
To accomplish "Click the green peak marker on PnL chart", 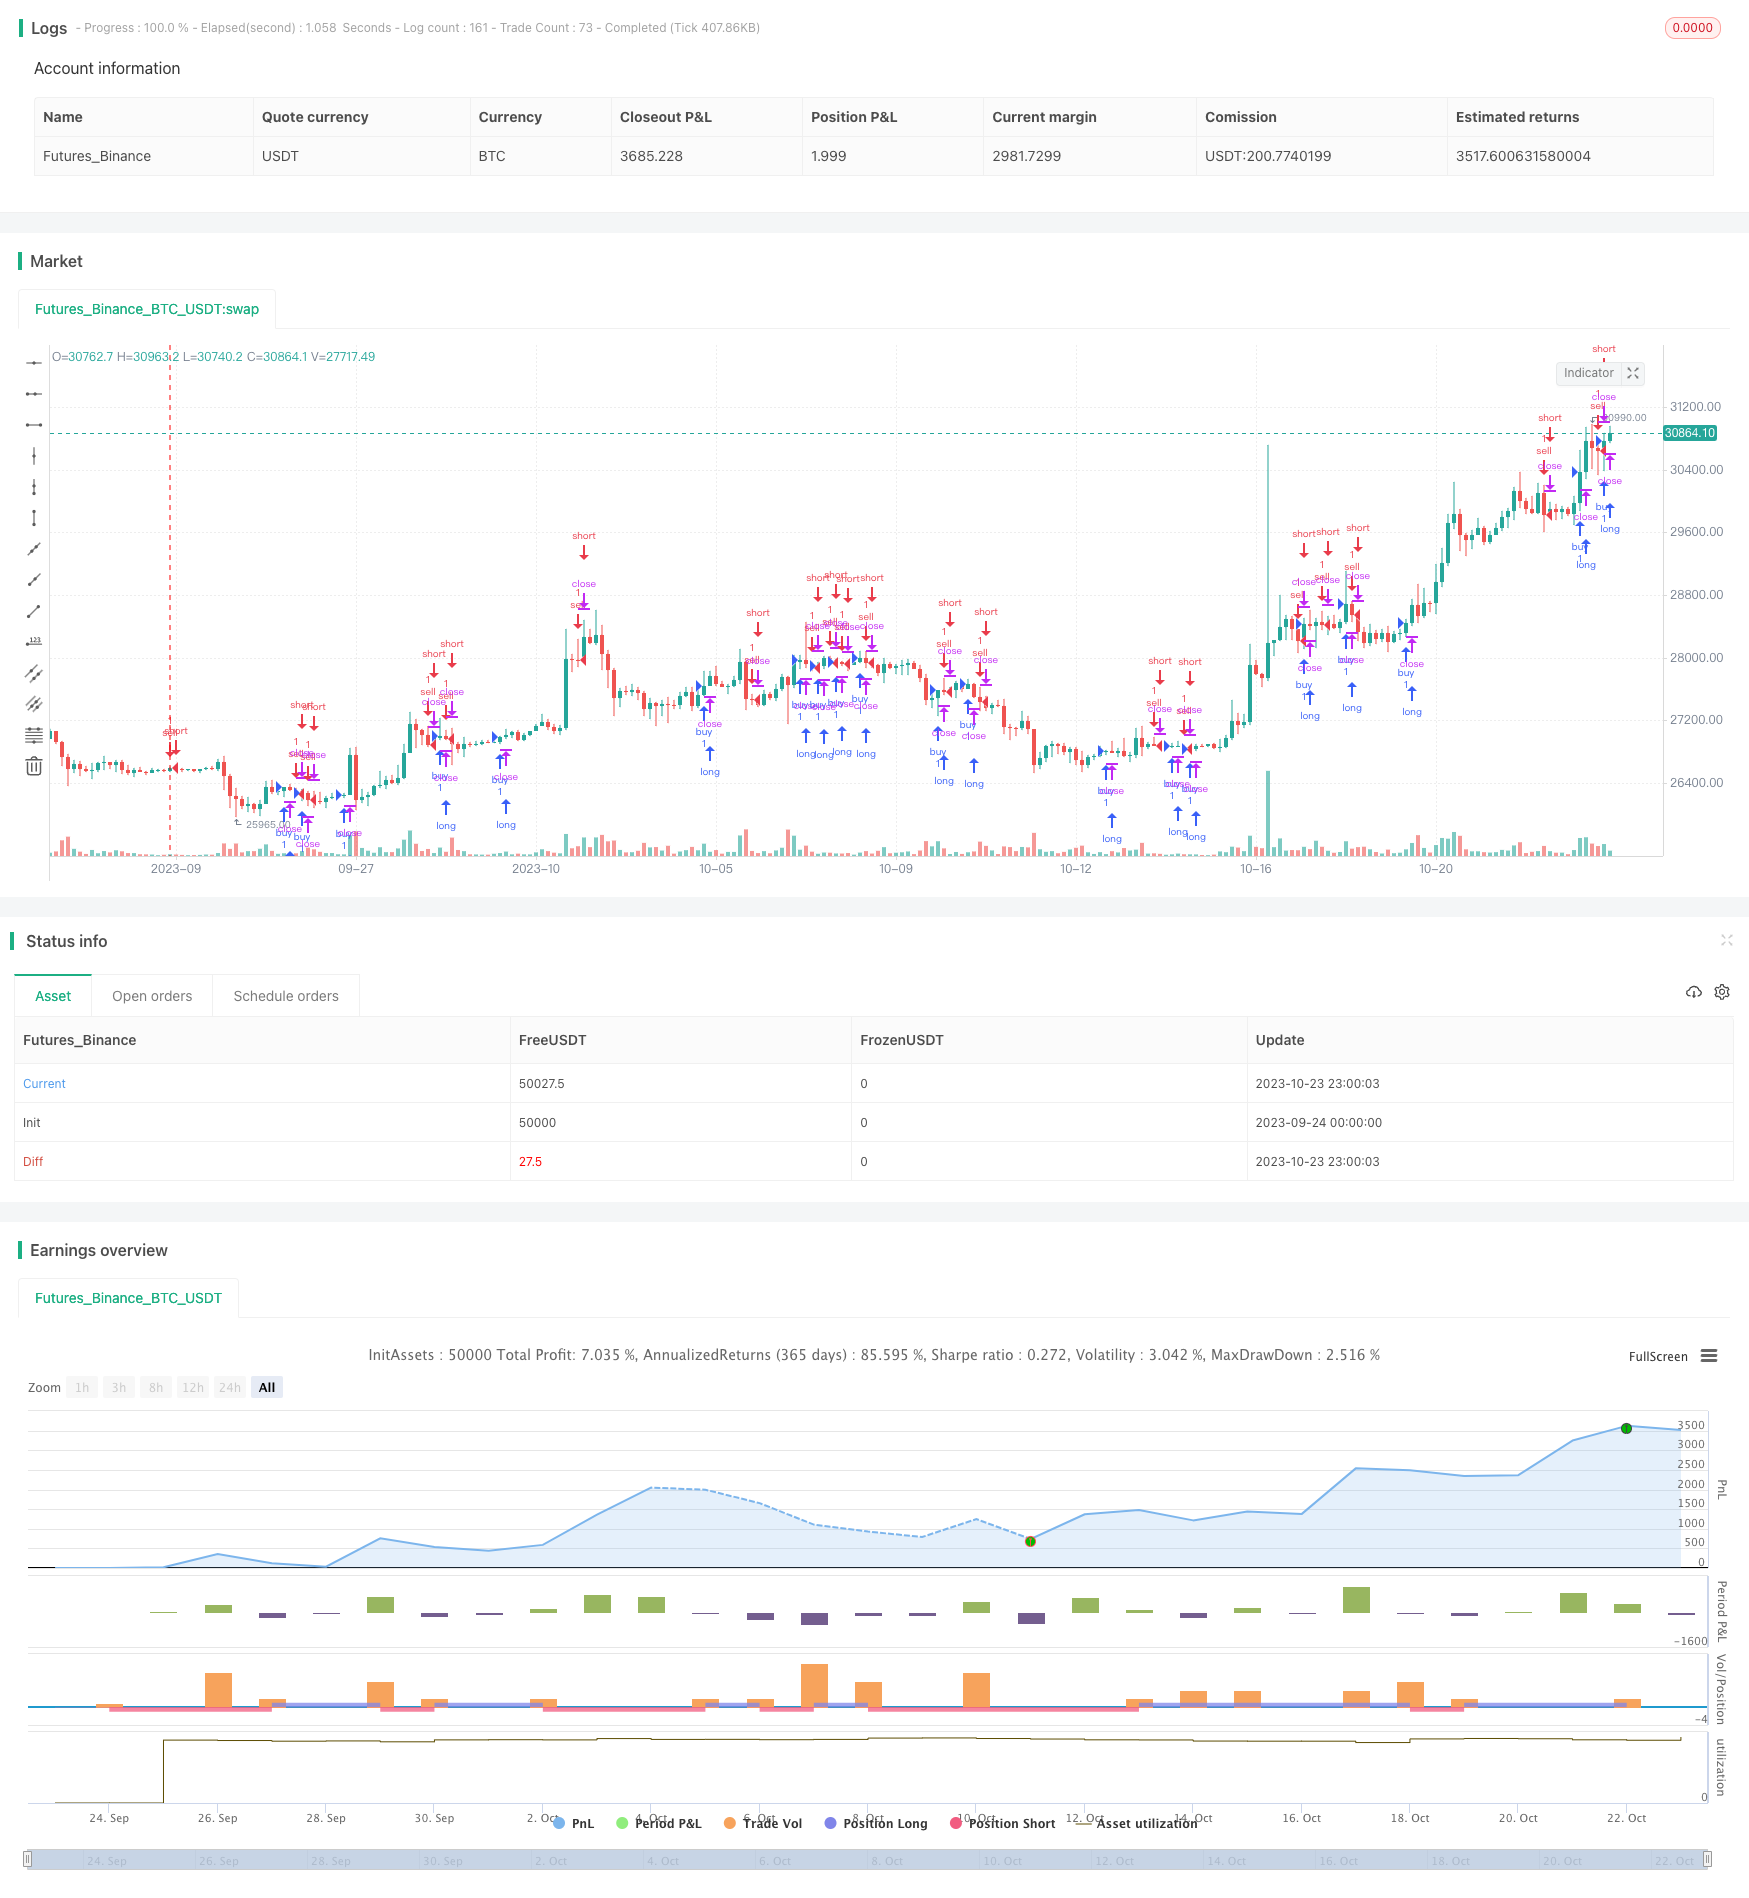I will click(x=1626, y=1428).
